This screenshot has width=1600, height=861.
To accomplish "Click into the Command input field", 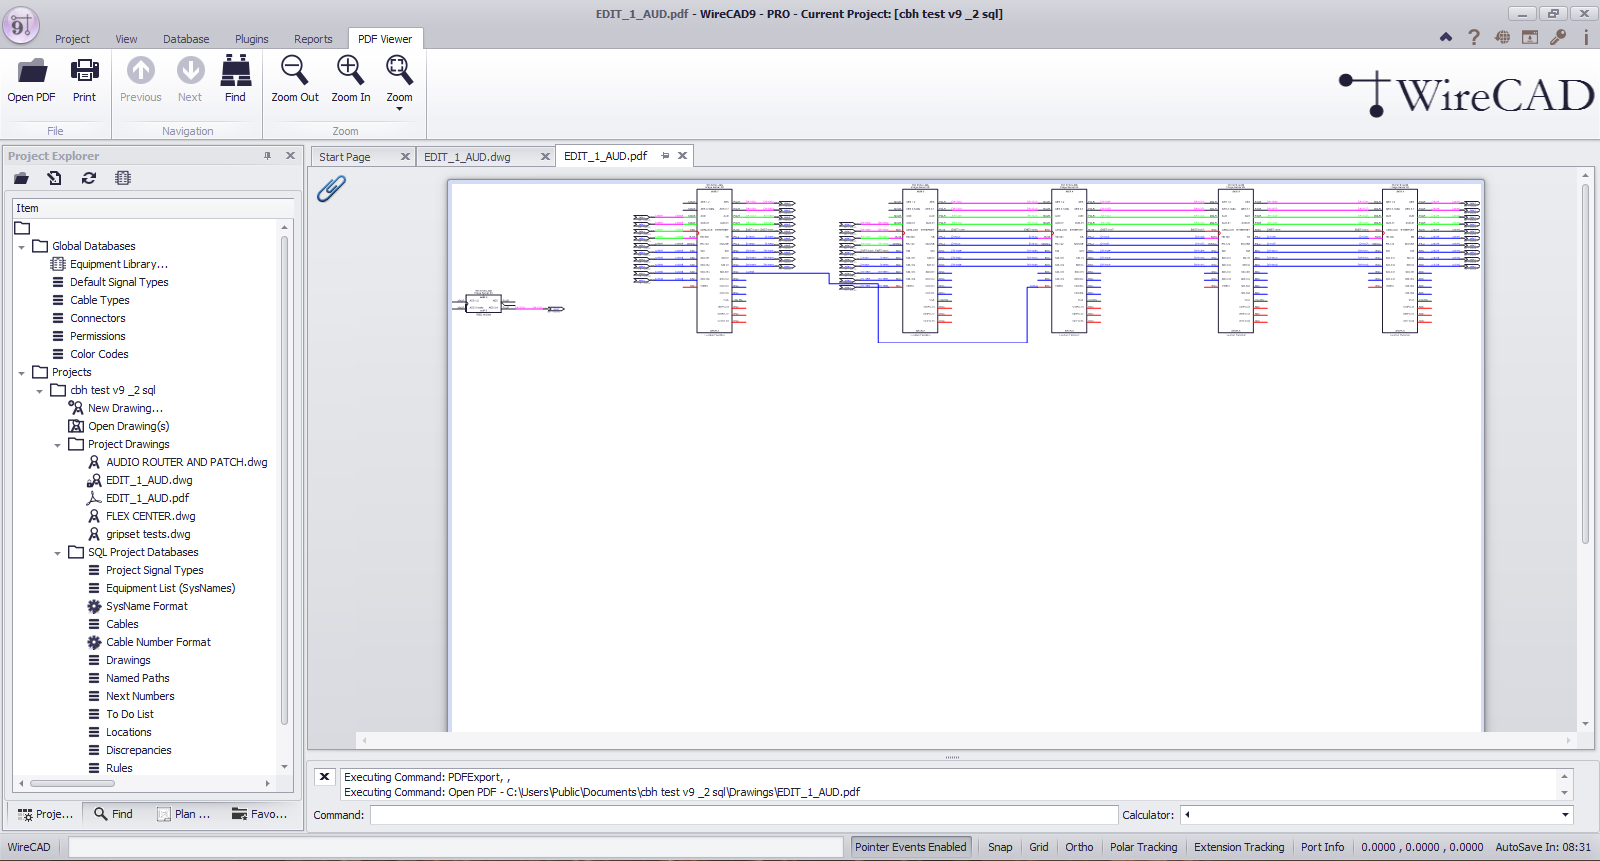I will tap(743, 815).
